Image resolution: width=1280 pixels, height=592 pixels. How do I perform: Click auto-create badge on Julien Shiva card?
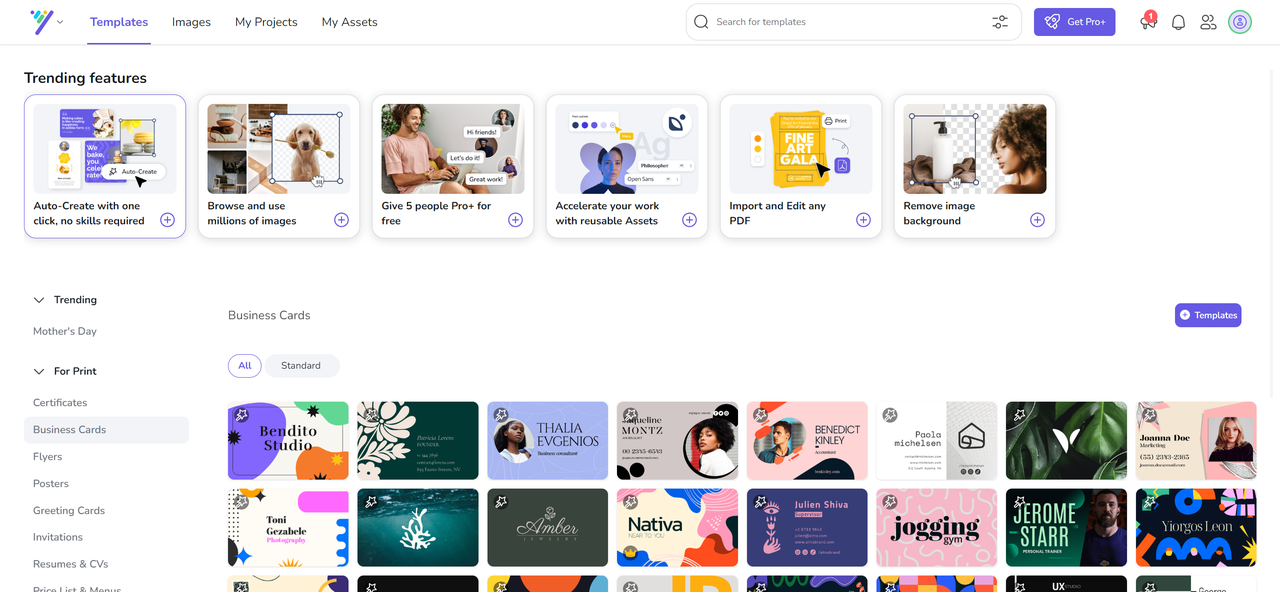[x=760, y=501]
